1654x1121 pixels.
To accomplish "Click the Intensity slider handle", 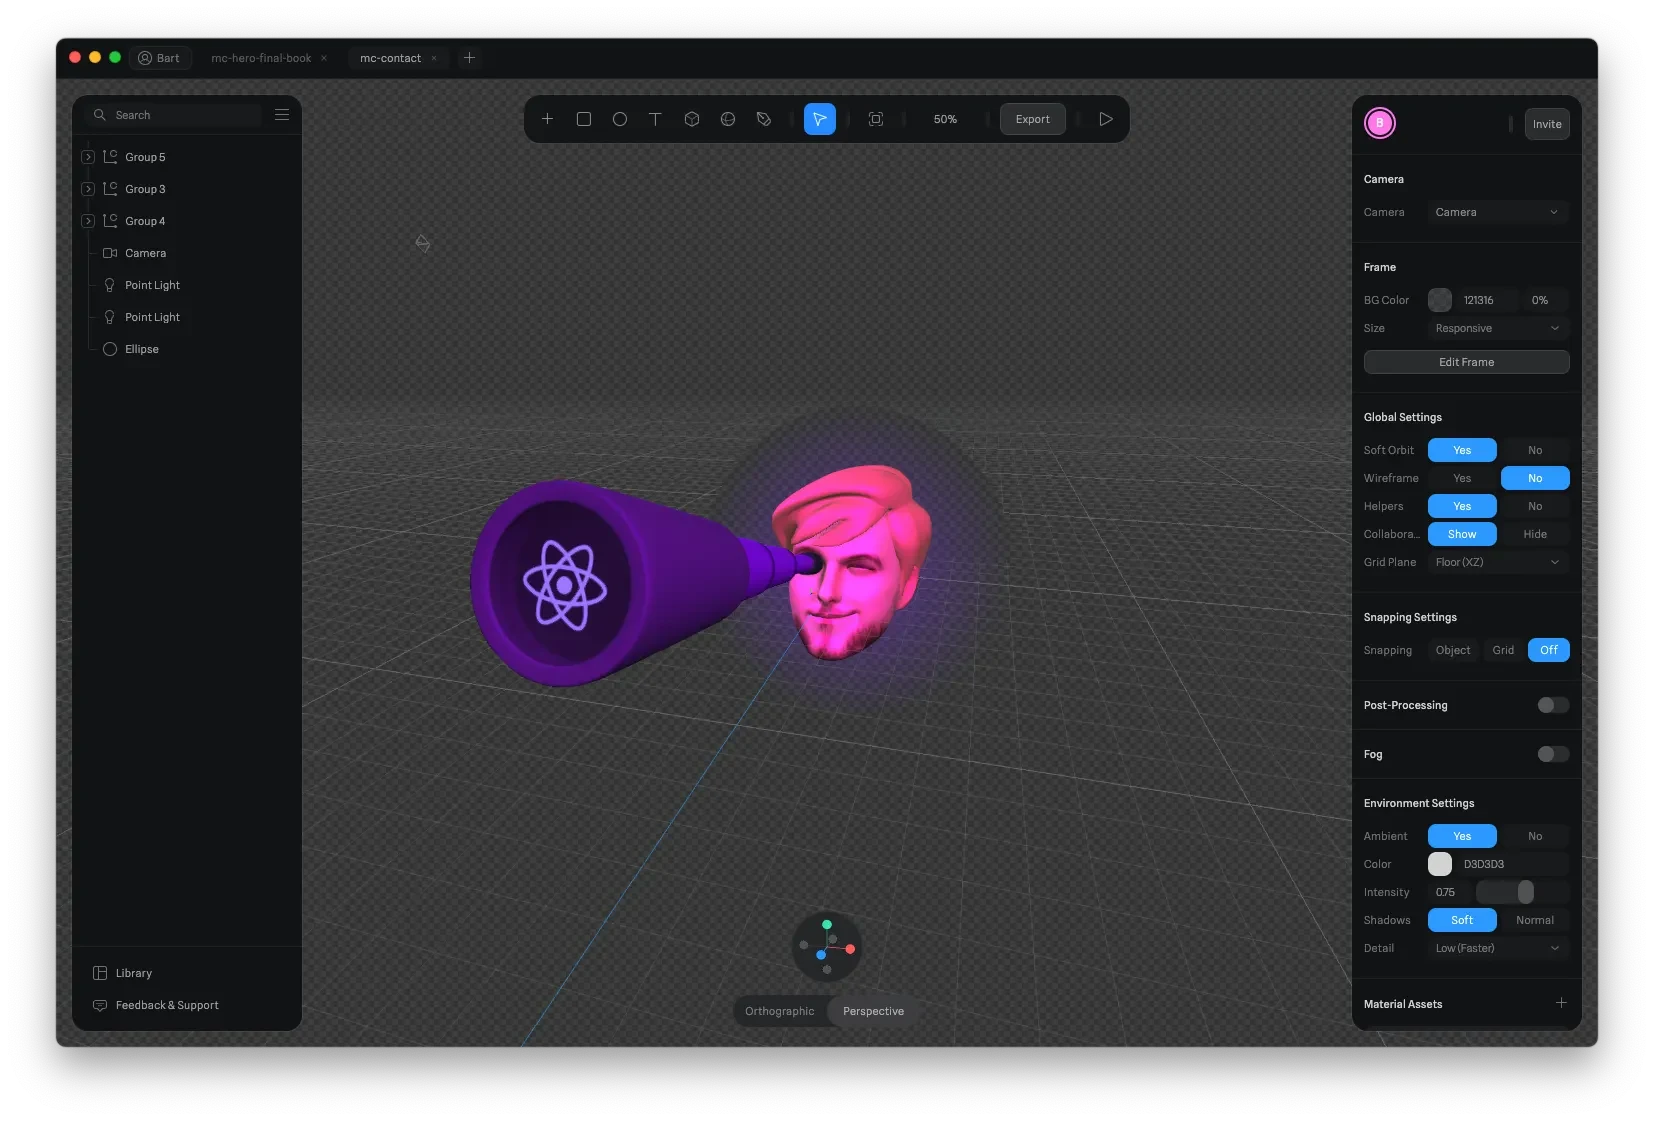I will coord(1525,892).
